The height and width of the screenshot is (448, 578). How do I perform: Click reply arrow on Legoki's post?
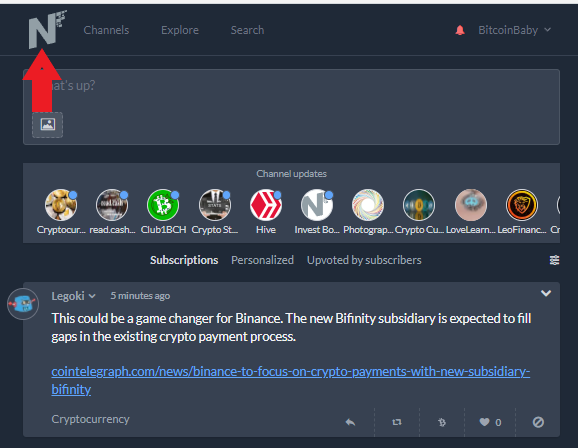tap(350, 422)
